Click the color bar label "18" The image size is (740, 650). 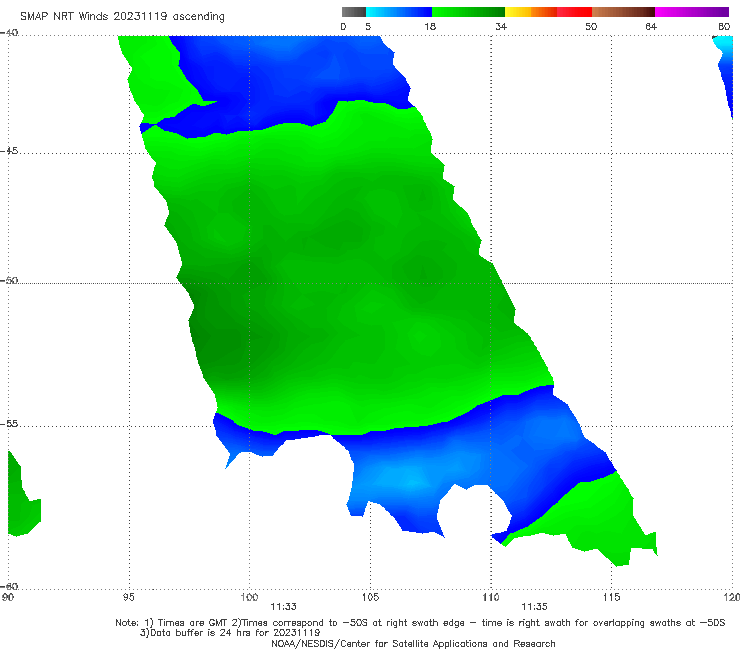point(430,26)
